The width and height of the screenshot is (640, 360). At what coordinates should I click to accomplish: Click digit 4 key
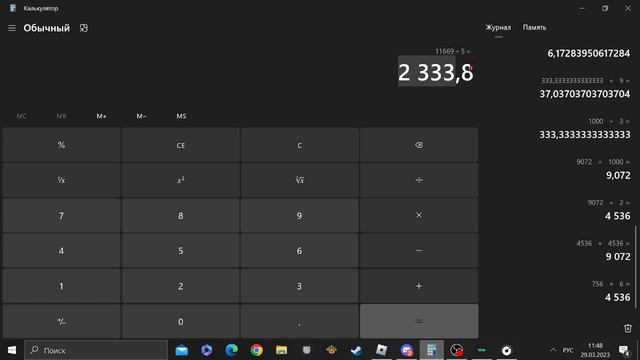point(61,251)
